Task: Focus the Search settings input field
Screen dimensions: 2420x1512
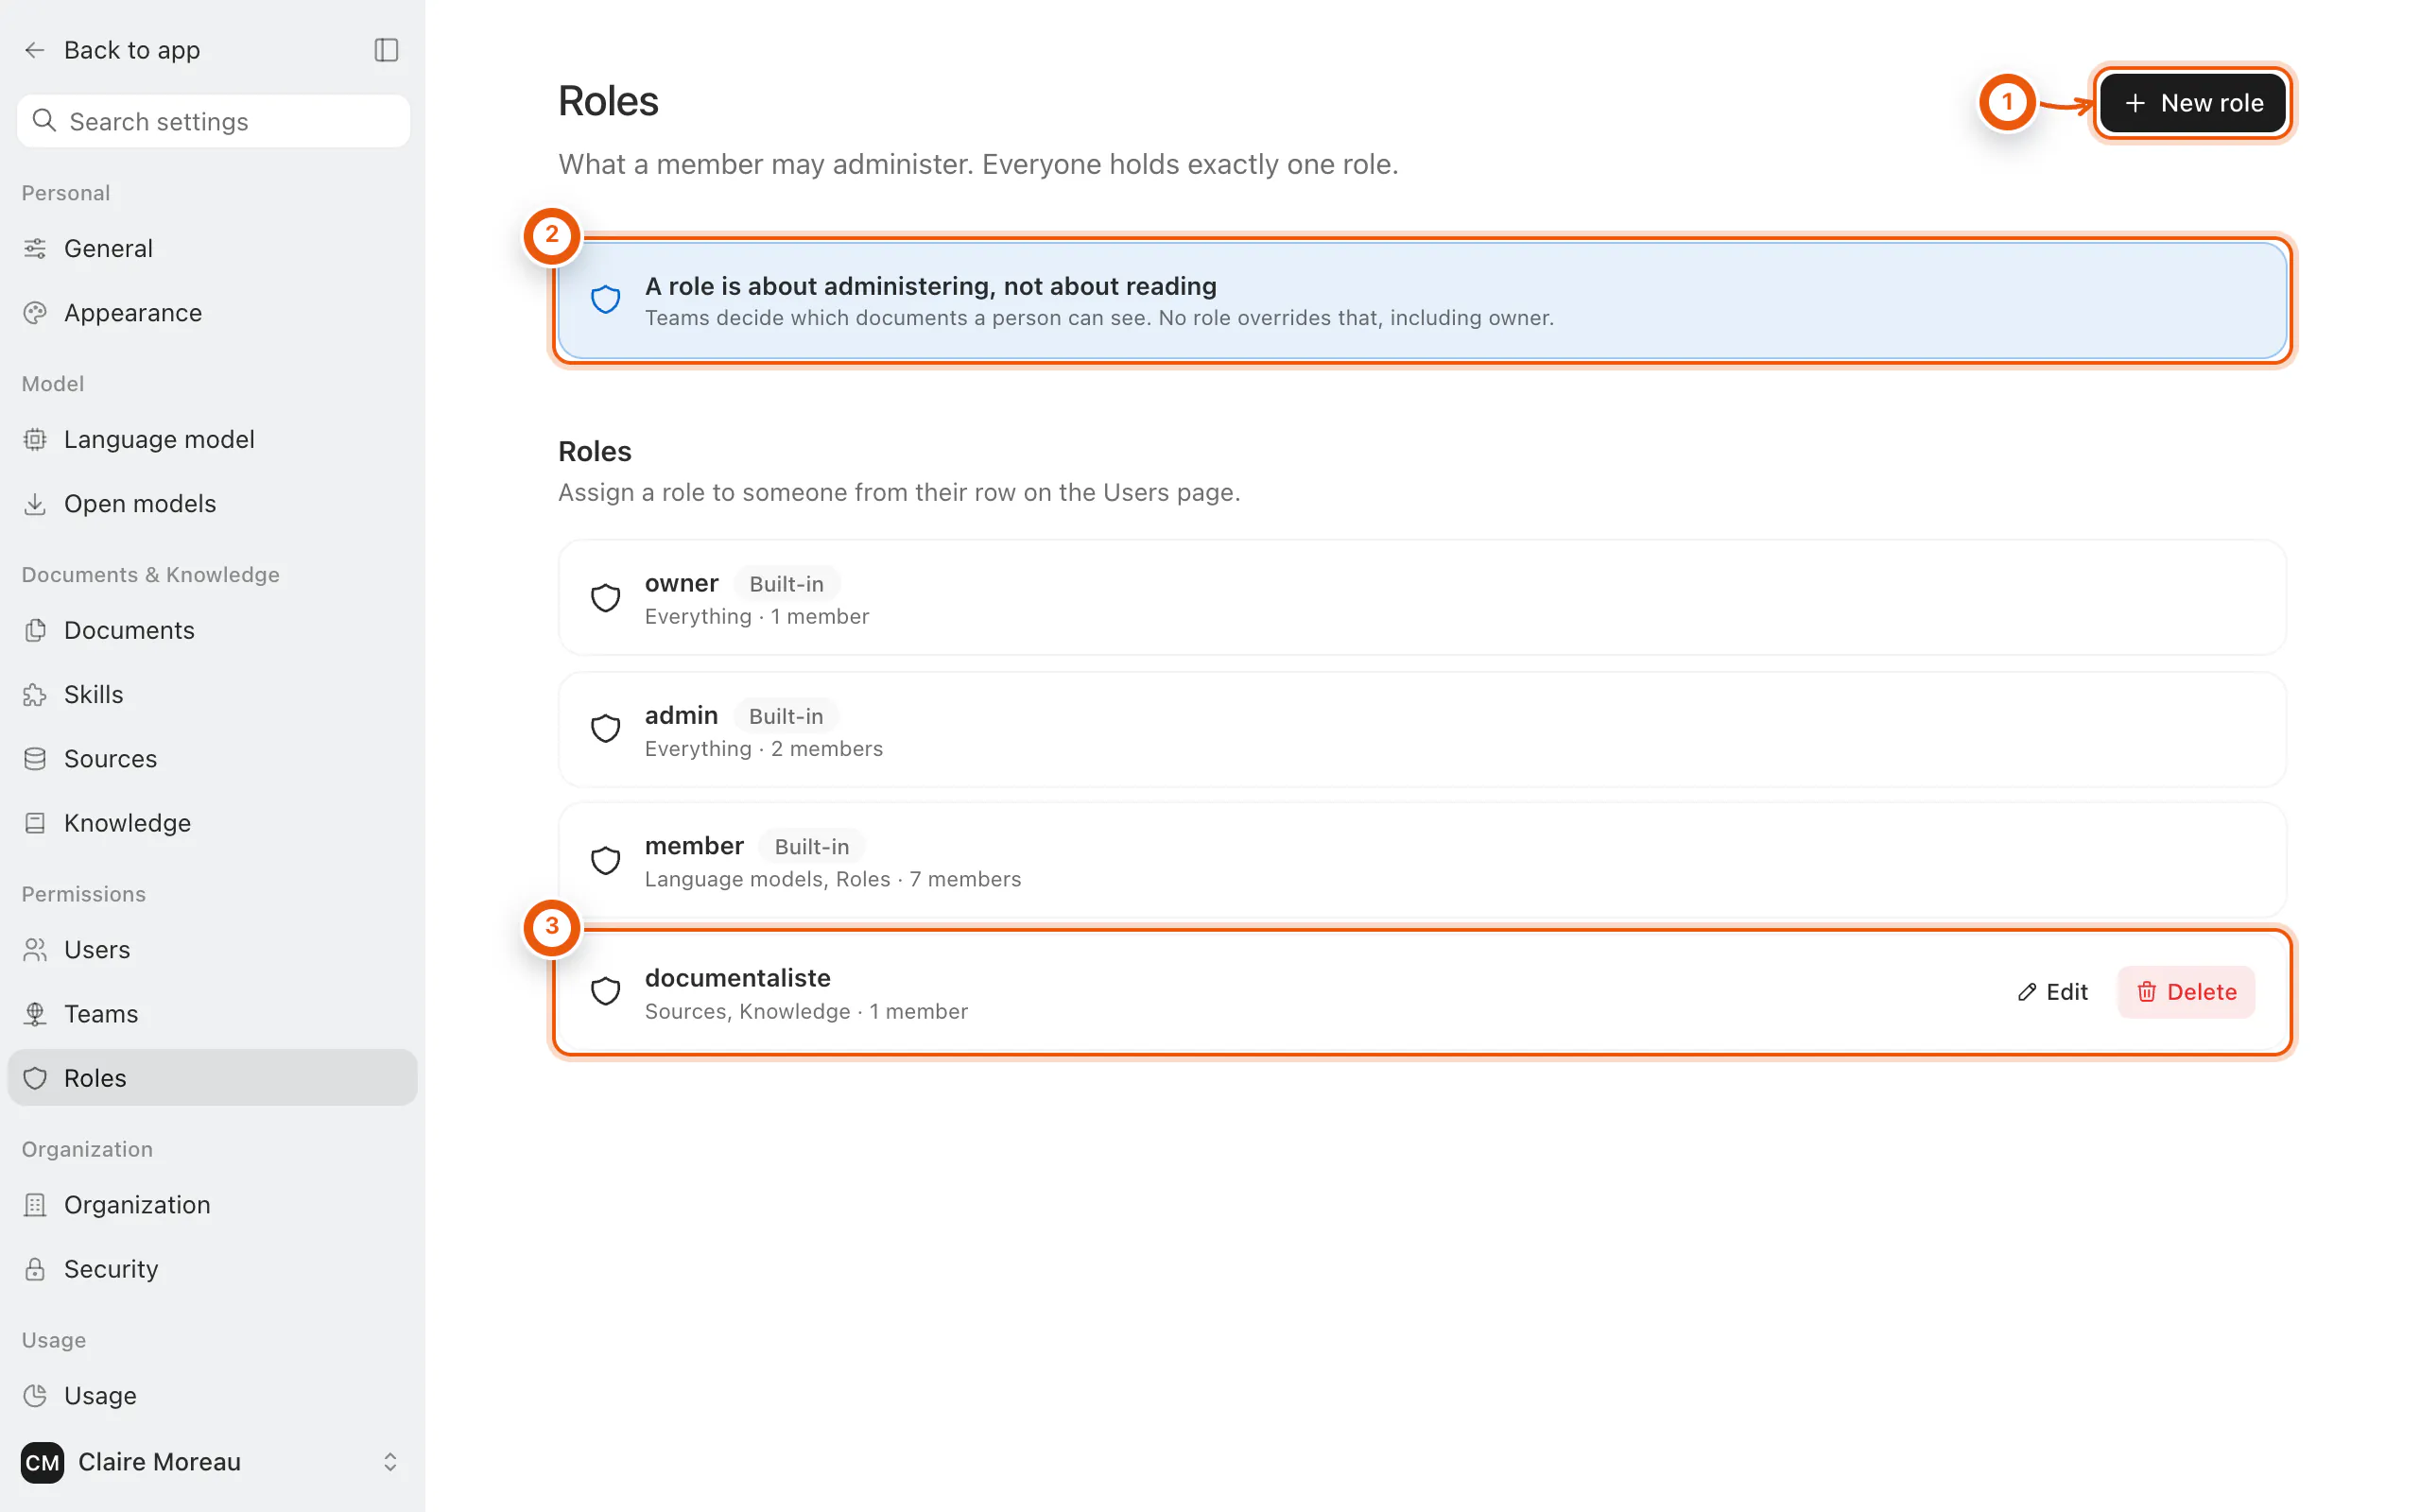Action: (214, 121)
